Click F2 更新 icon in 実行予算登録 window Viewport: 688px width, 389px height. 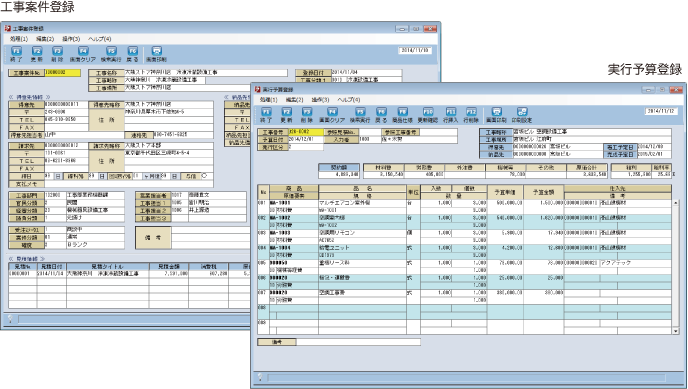[287, 115]
